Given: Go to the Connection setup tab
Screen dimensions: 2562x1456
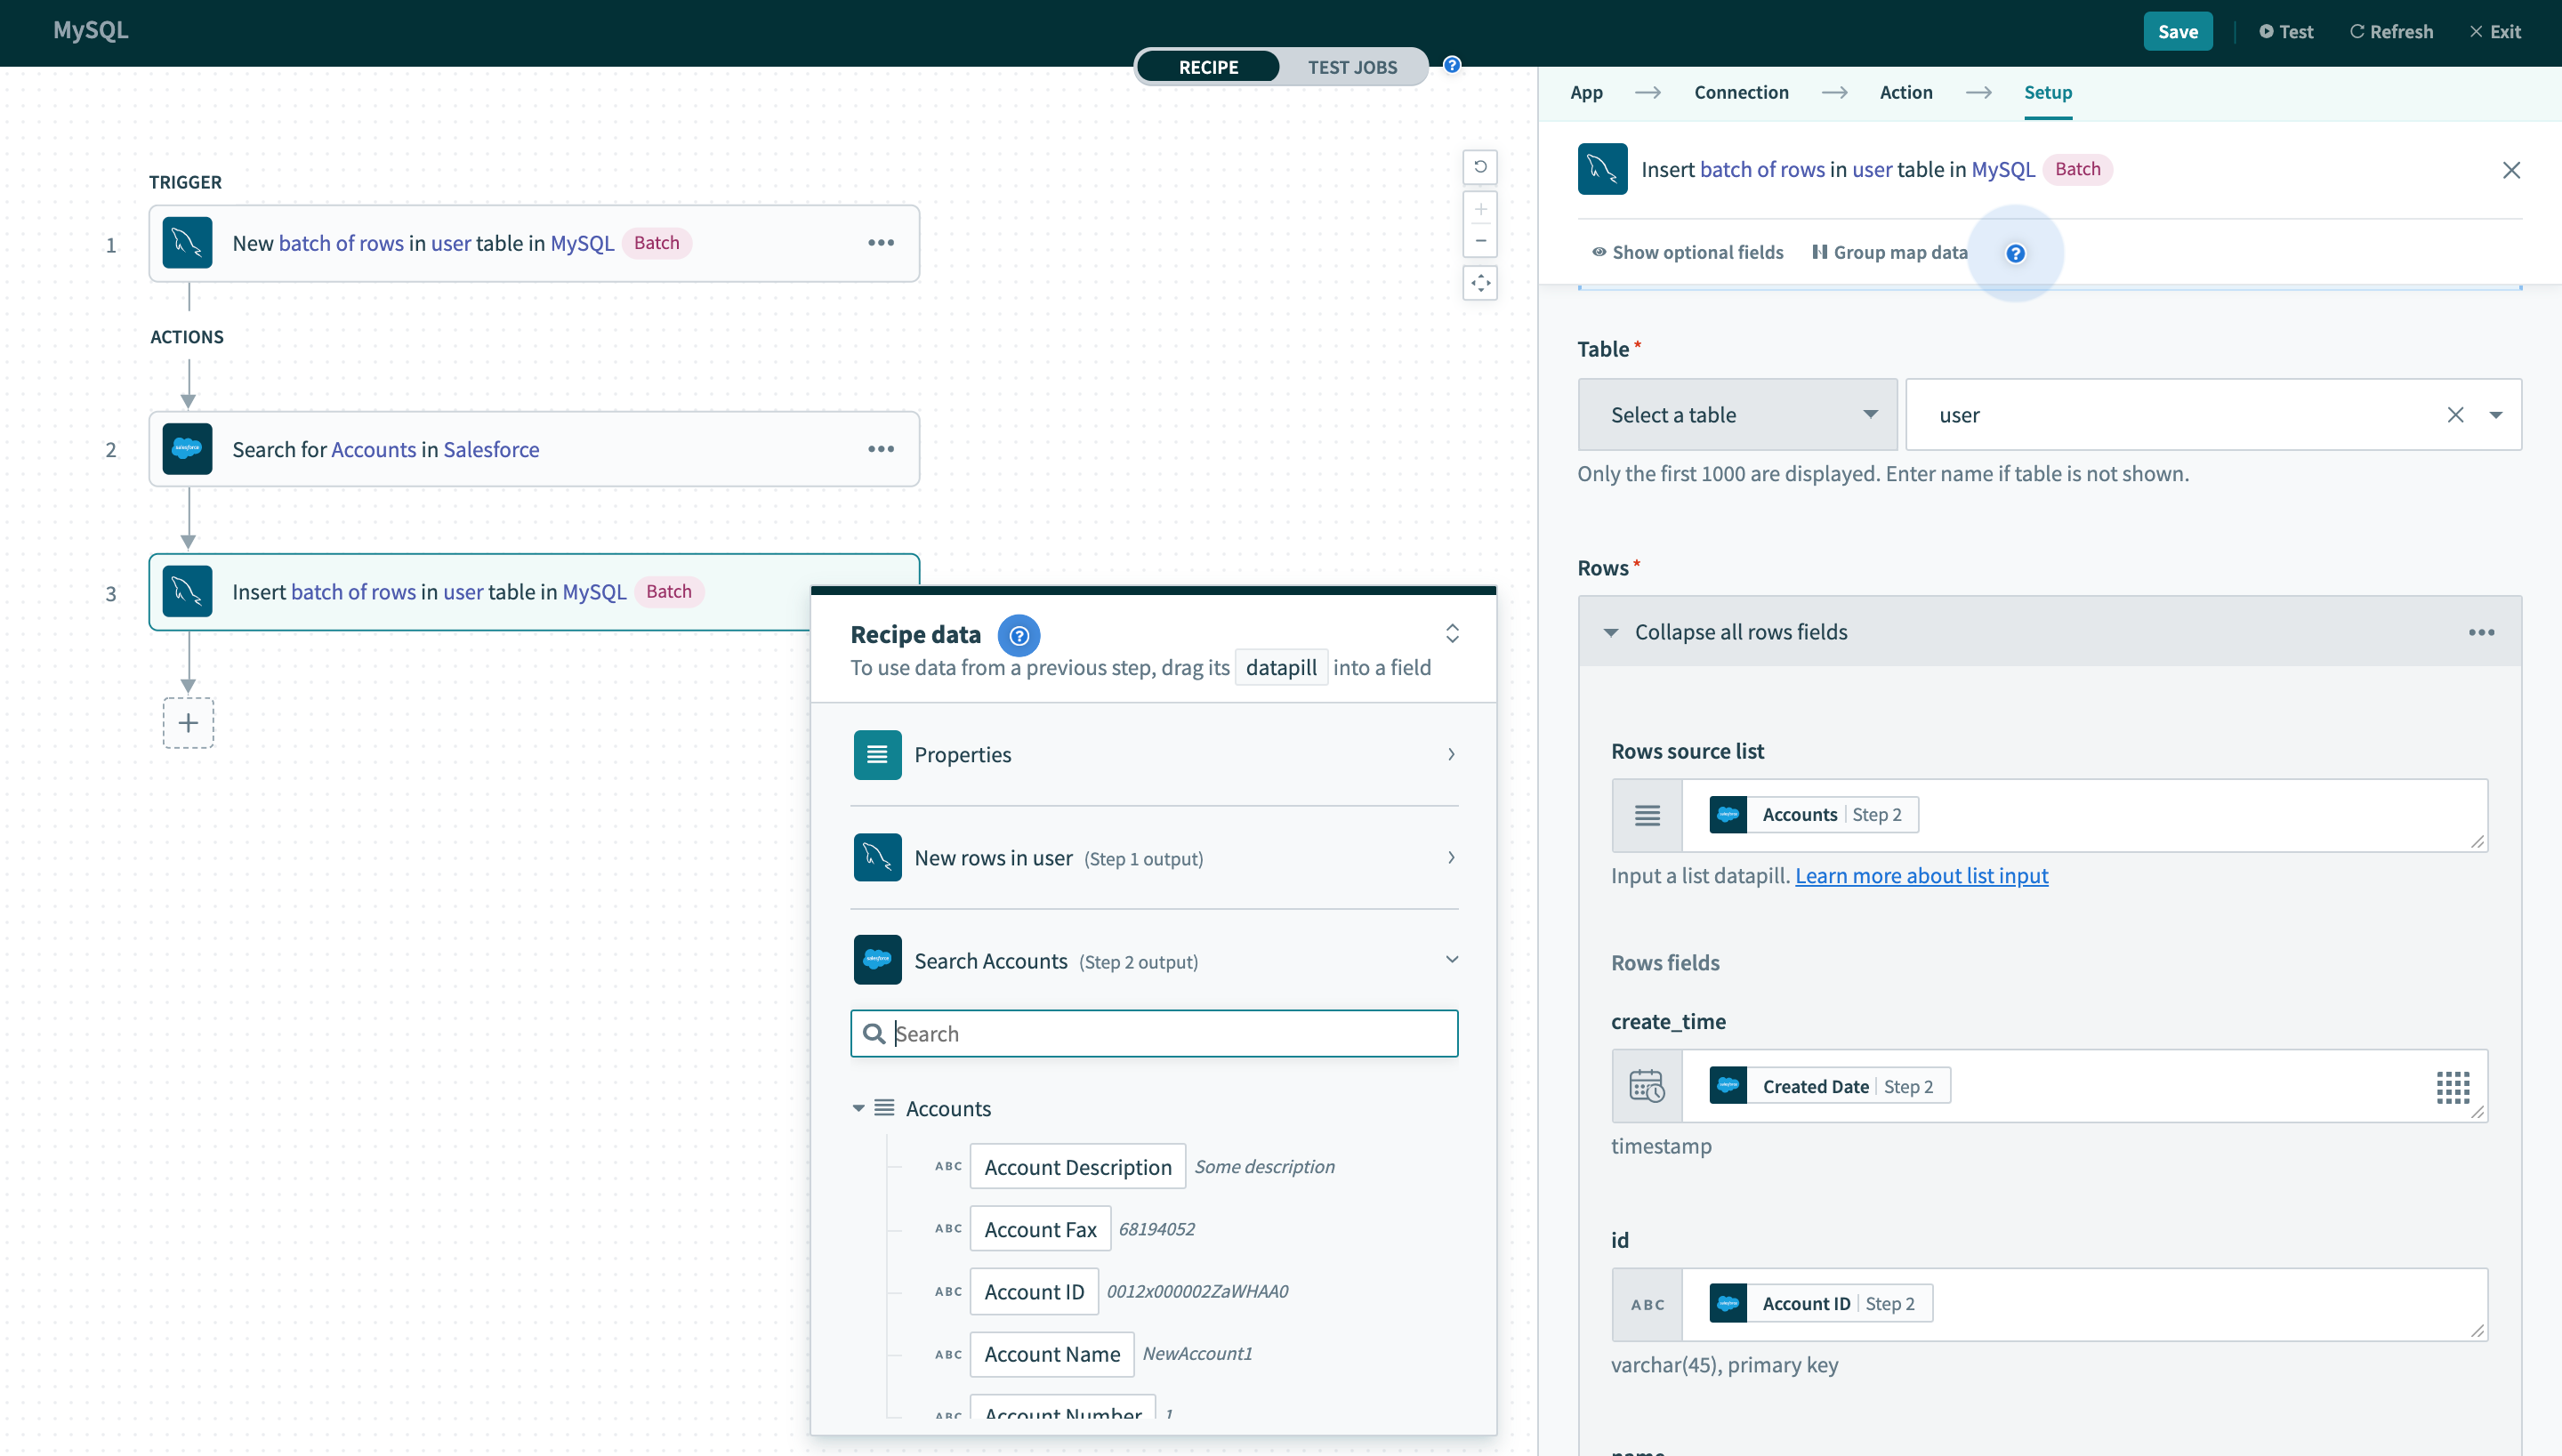Looking at the screenshot, I should click(1741, 92).
